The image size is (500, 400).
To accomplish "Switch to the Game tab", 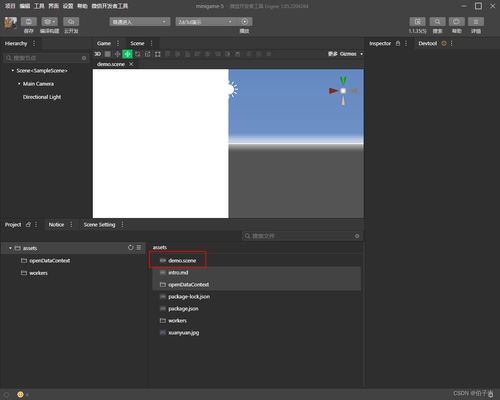I will point(104,43).
